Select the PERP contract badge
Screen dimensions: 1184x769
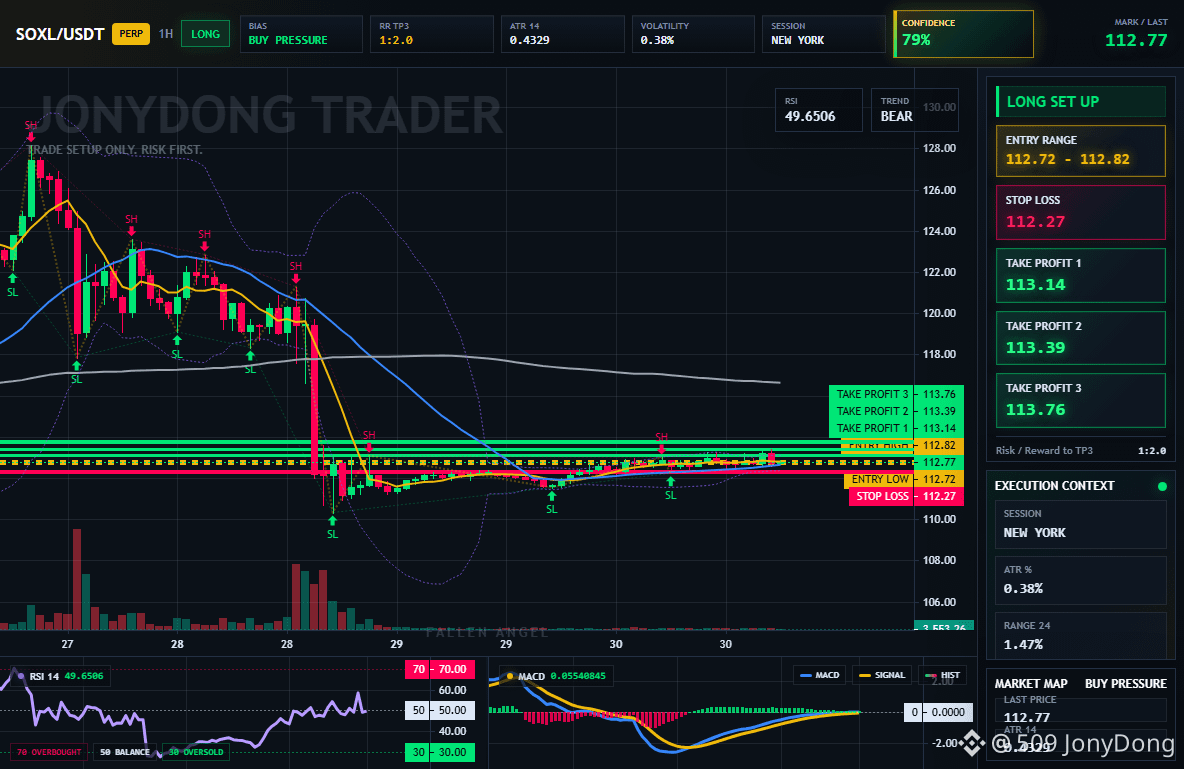131,34
